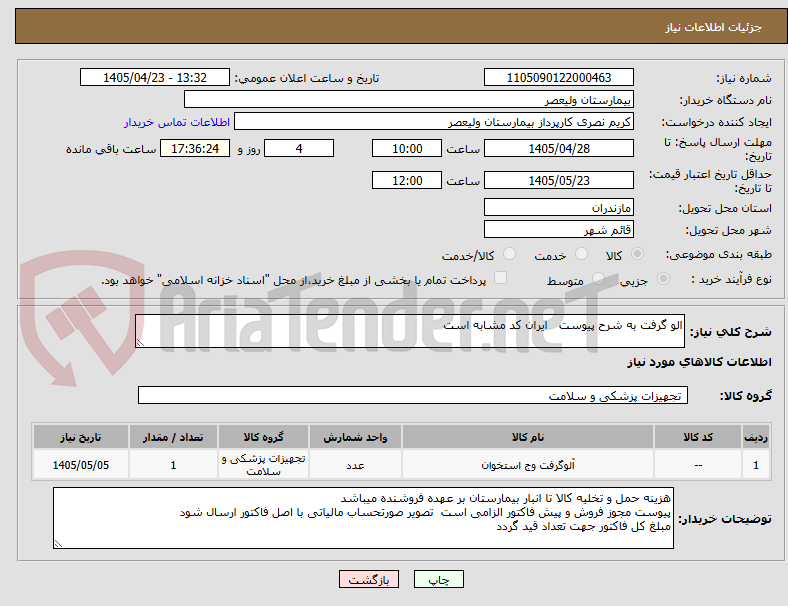Screen dimensions: 788x606
Task: Click the واحد شمارش column header
Action: (355, 437)
